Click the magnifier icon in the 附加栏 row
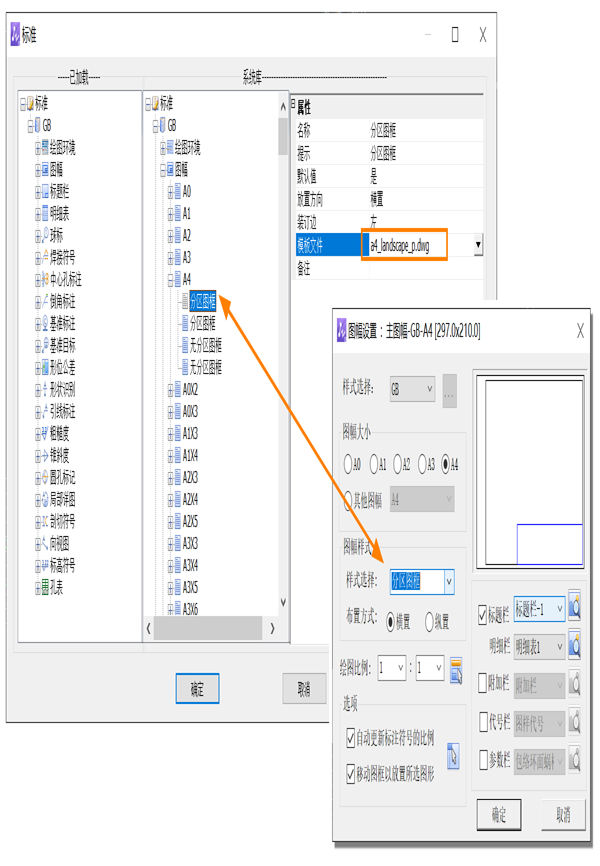This screenshot has height=866, width=600. [575, 684]
